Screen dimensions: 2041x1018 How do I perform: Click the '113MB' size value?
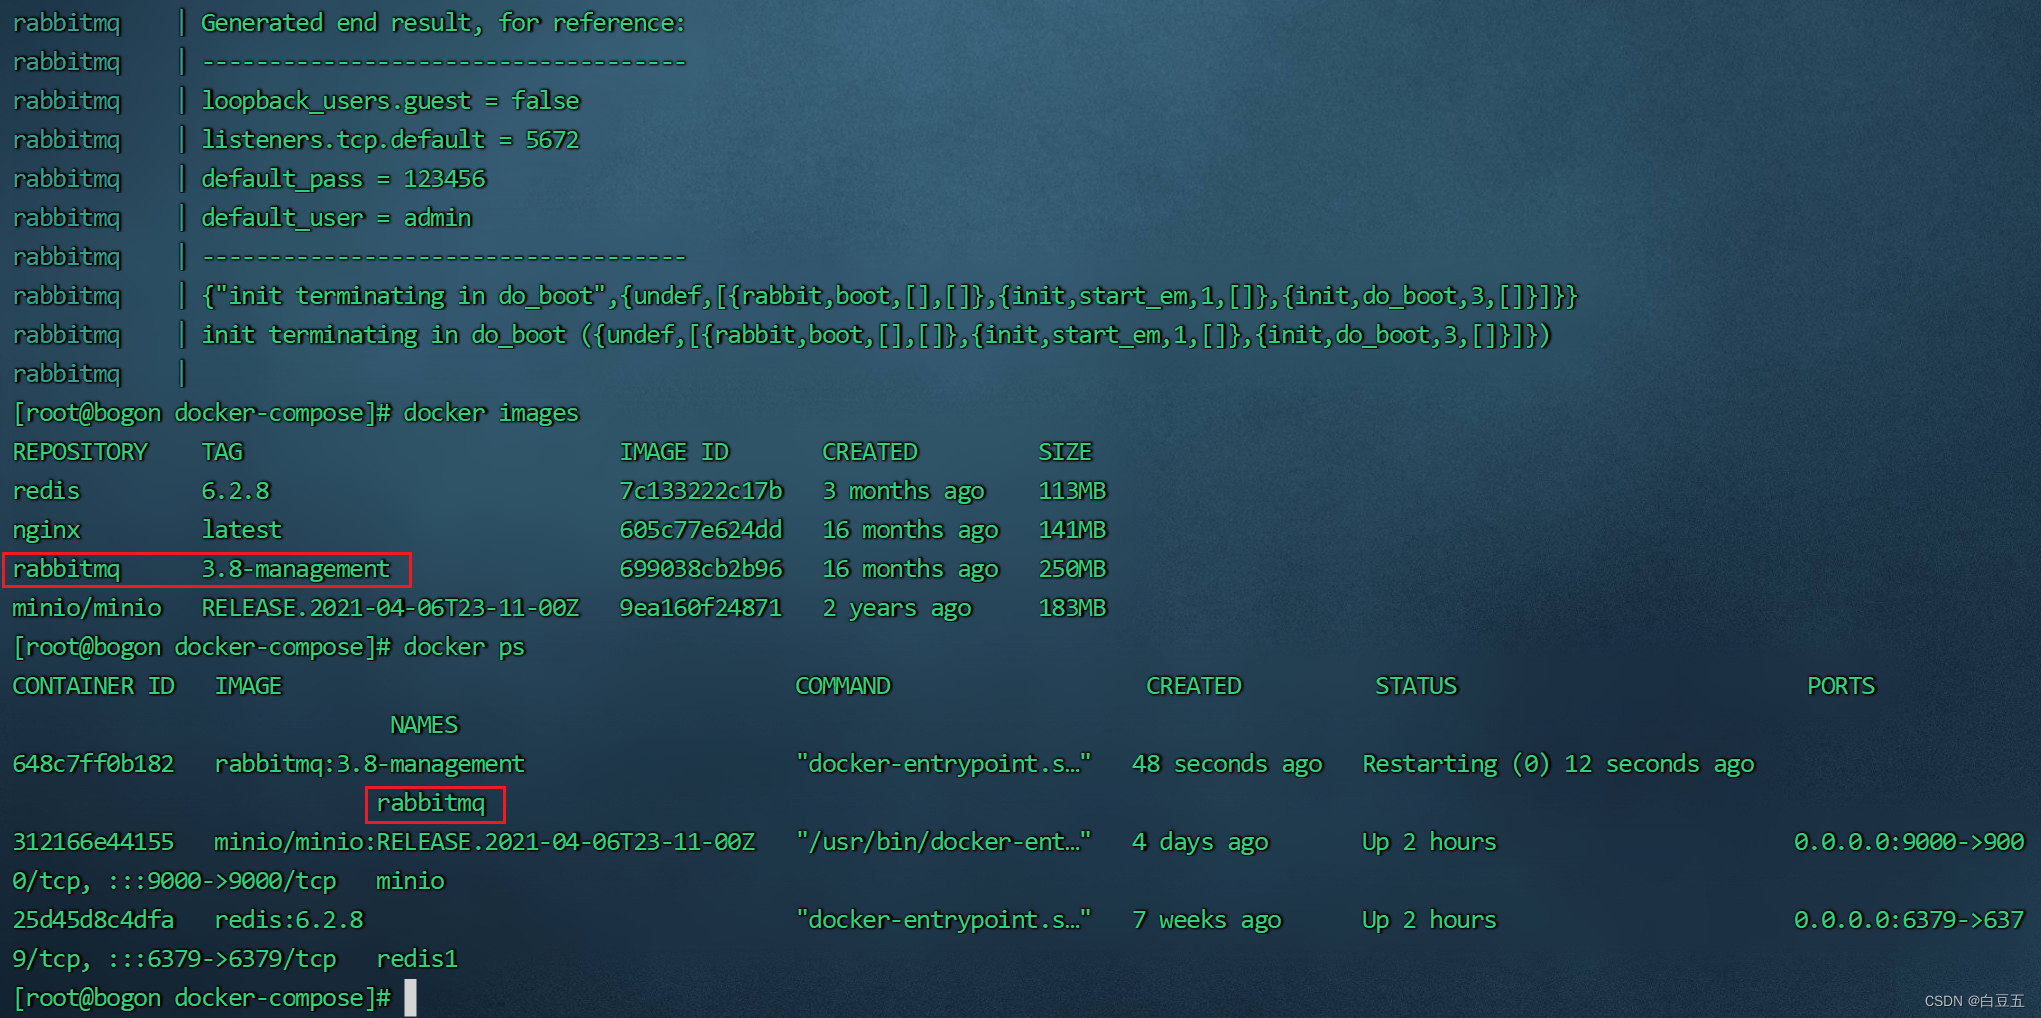click(x=1072, y=491)
